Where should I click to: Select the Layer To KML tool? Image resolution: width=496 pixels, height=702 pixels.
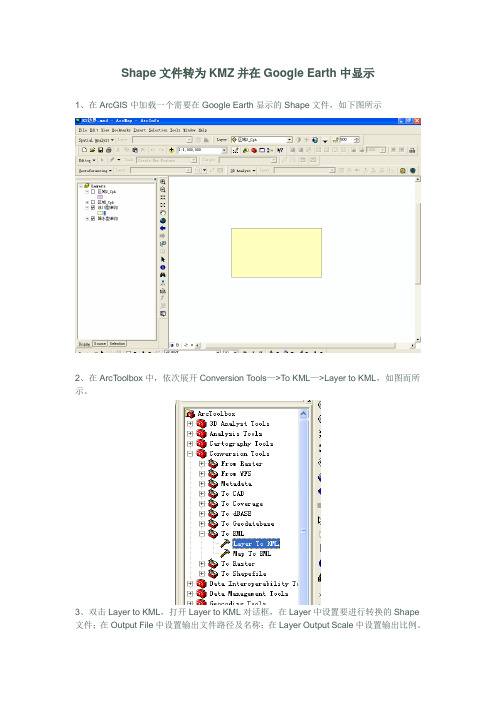(x=256, y=544)
